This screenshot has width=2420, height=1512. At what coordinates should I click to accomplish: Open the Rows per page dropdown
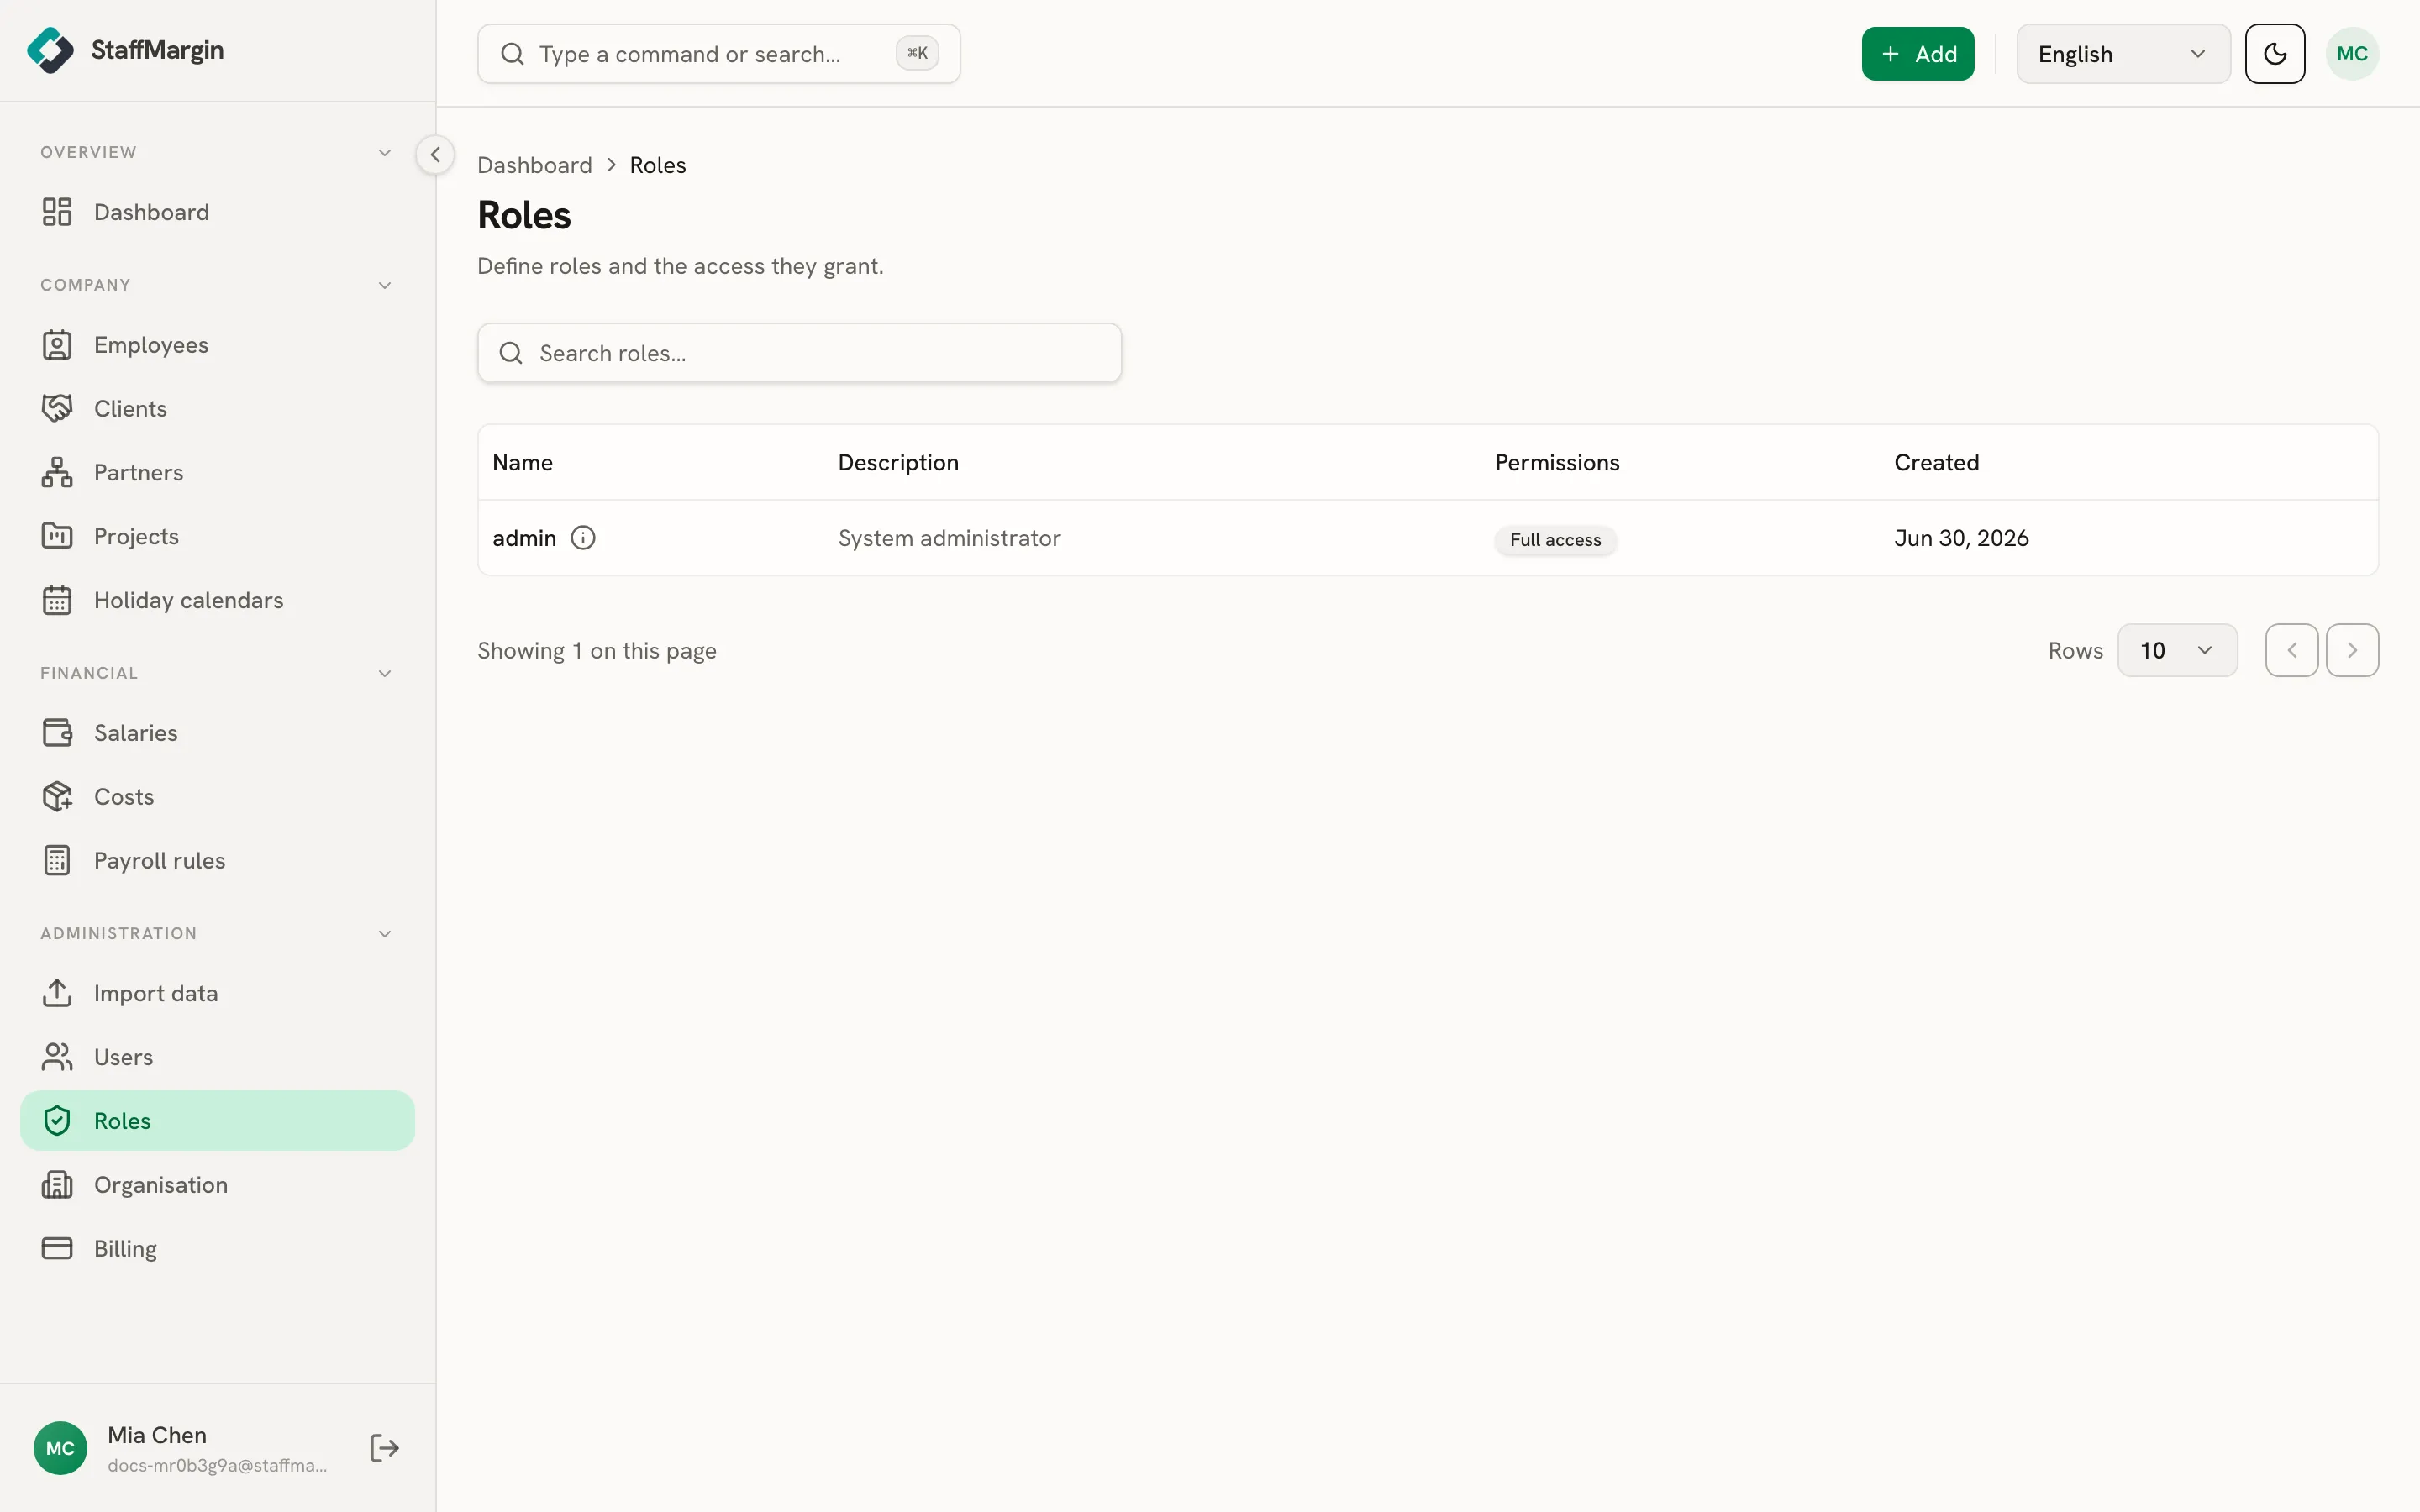click(x=2177, y=651)
